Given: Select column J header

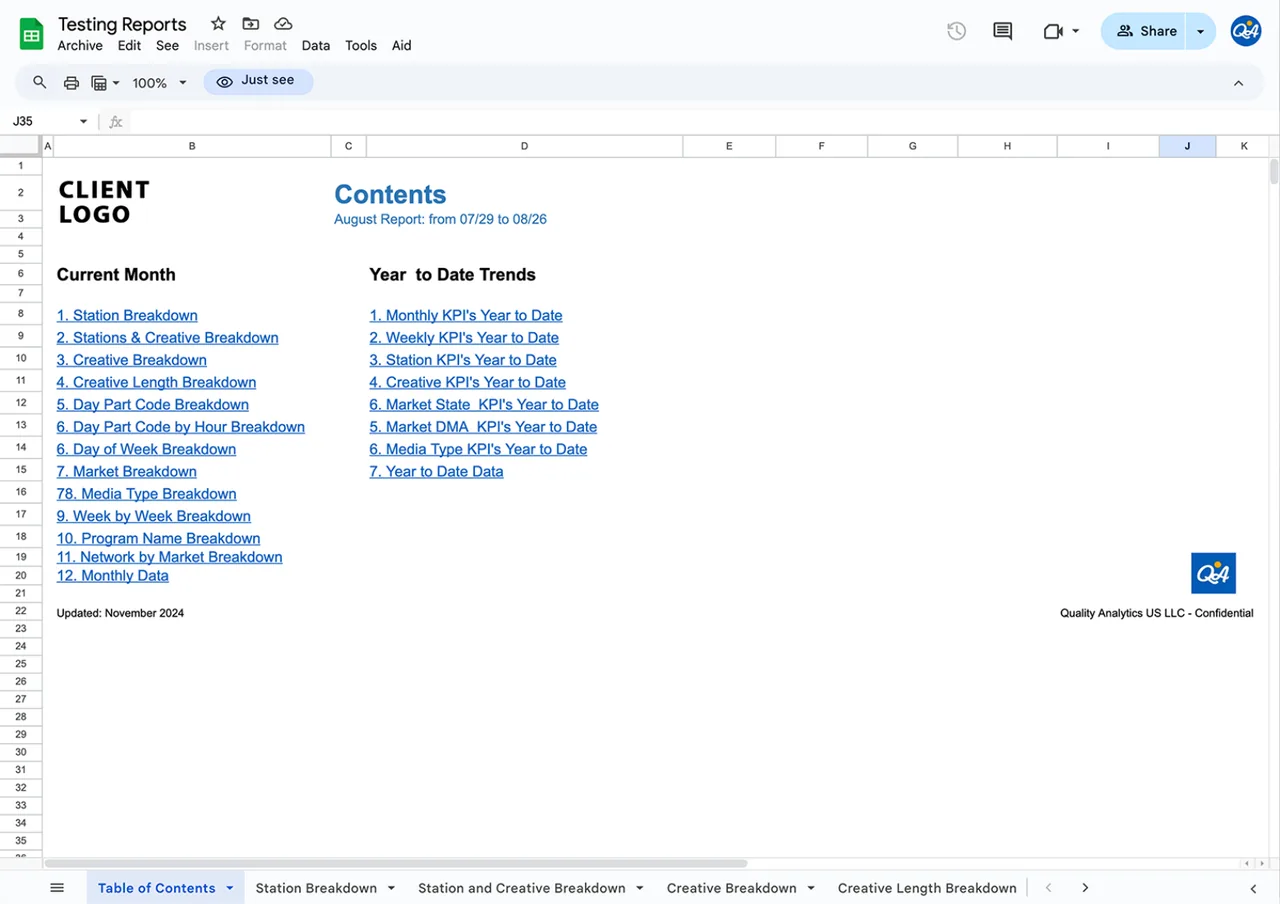Looking at the screenshot, I should (x=1187, y=146).
